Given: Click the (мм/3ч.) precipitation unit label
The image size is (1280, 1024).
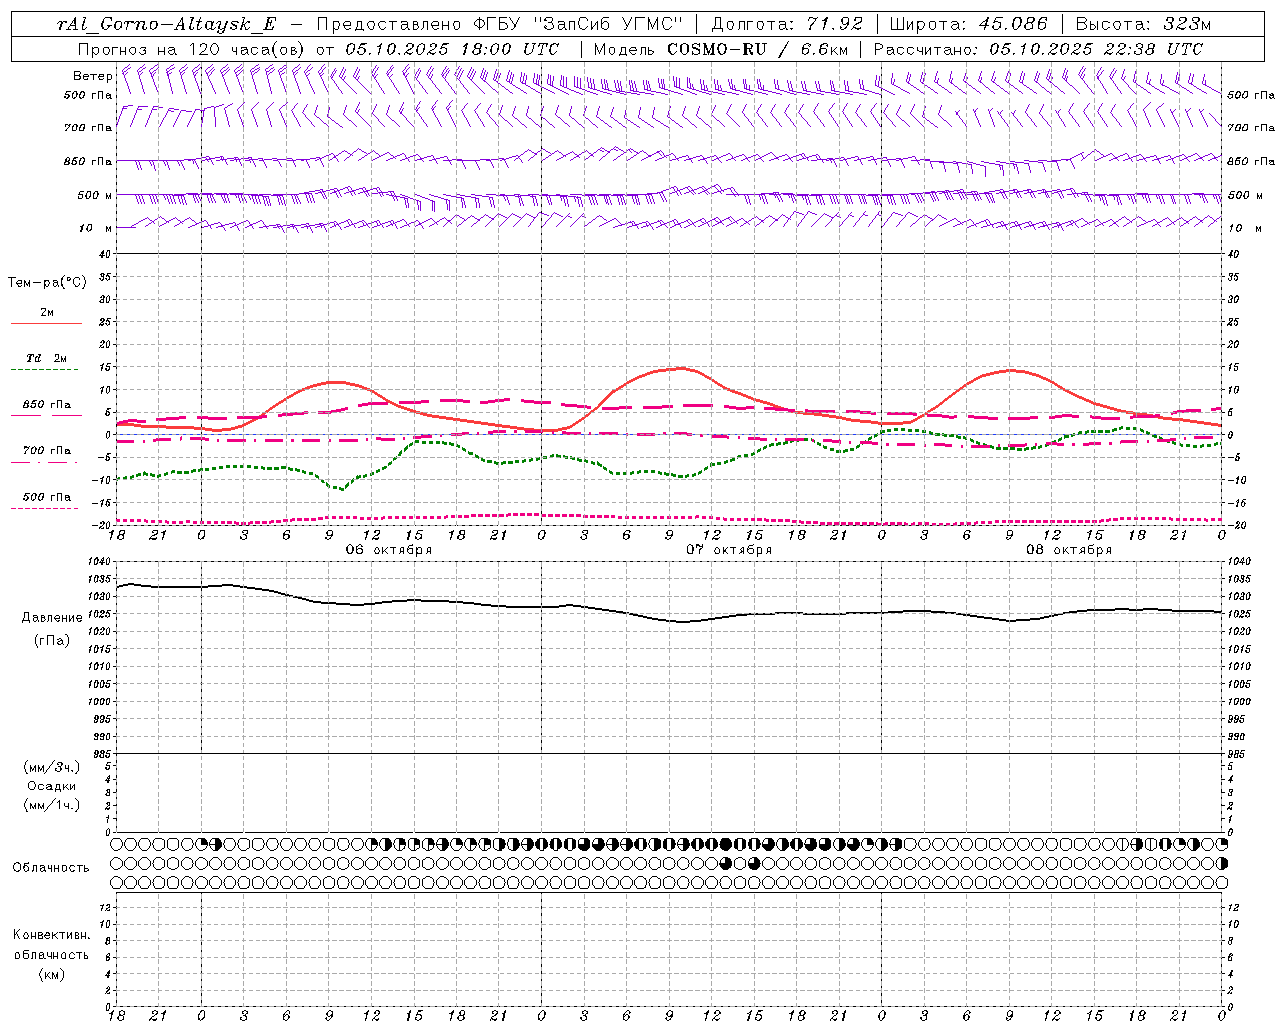Looking at the screenshot, I should pyautogui.click(x=52, y=767).
